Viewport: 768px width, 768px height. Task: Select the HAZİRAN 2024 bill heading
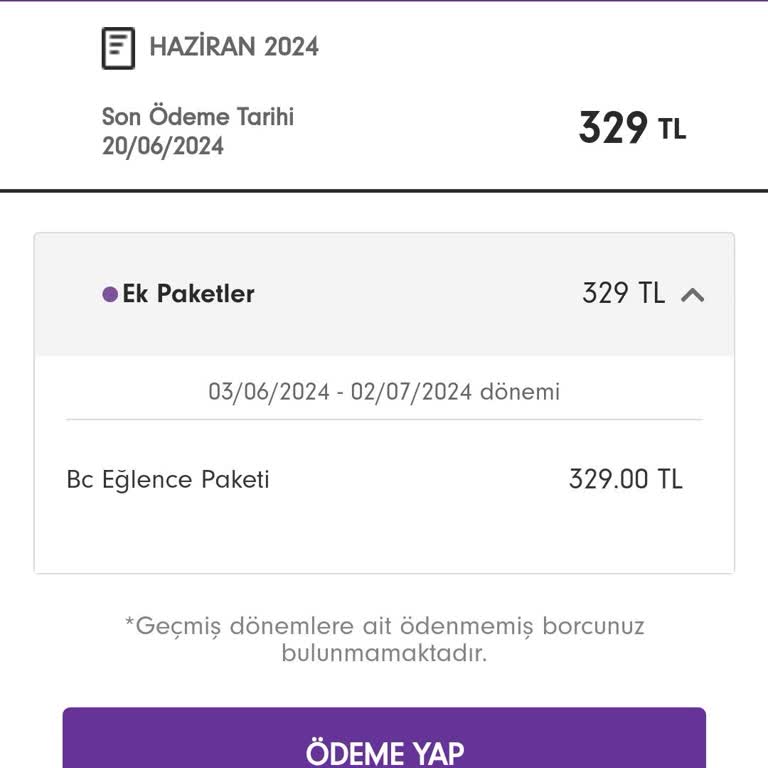(234, 47)
